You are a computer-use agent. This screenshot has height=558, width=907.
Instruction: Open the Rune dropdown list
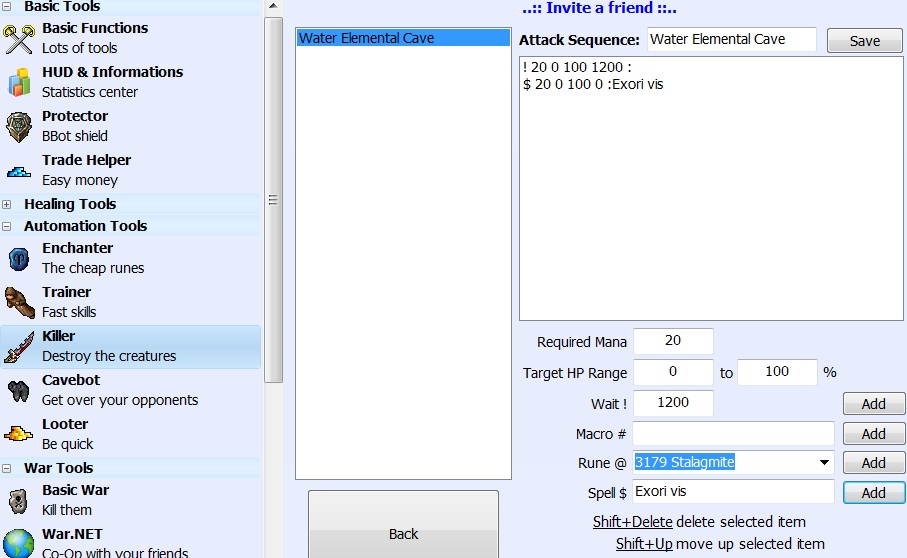click(824, 463)
